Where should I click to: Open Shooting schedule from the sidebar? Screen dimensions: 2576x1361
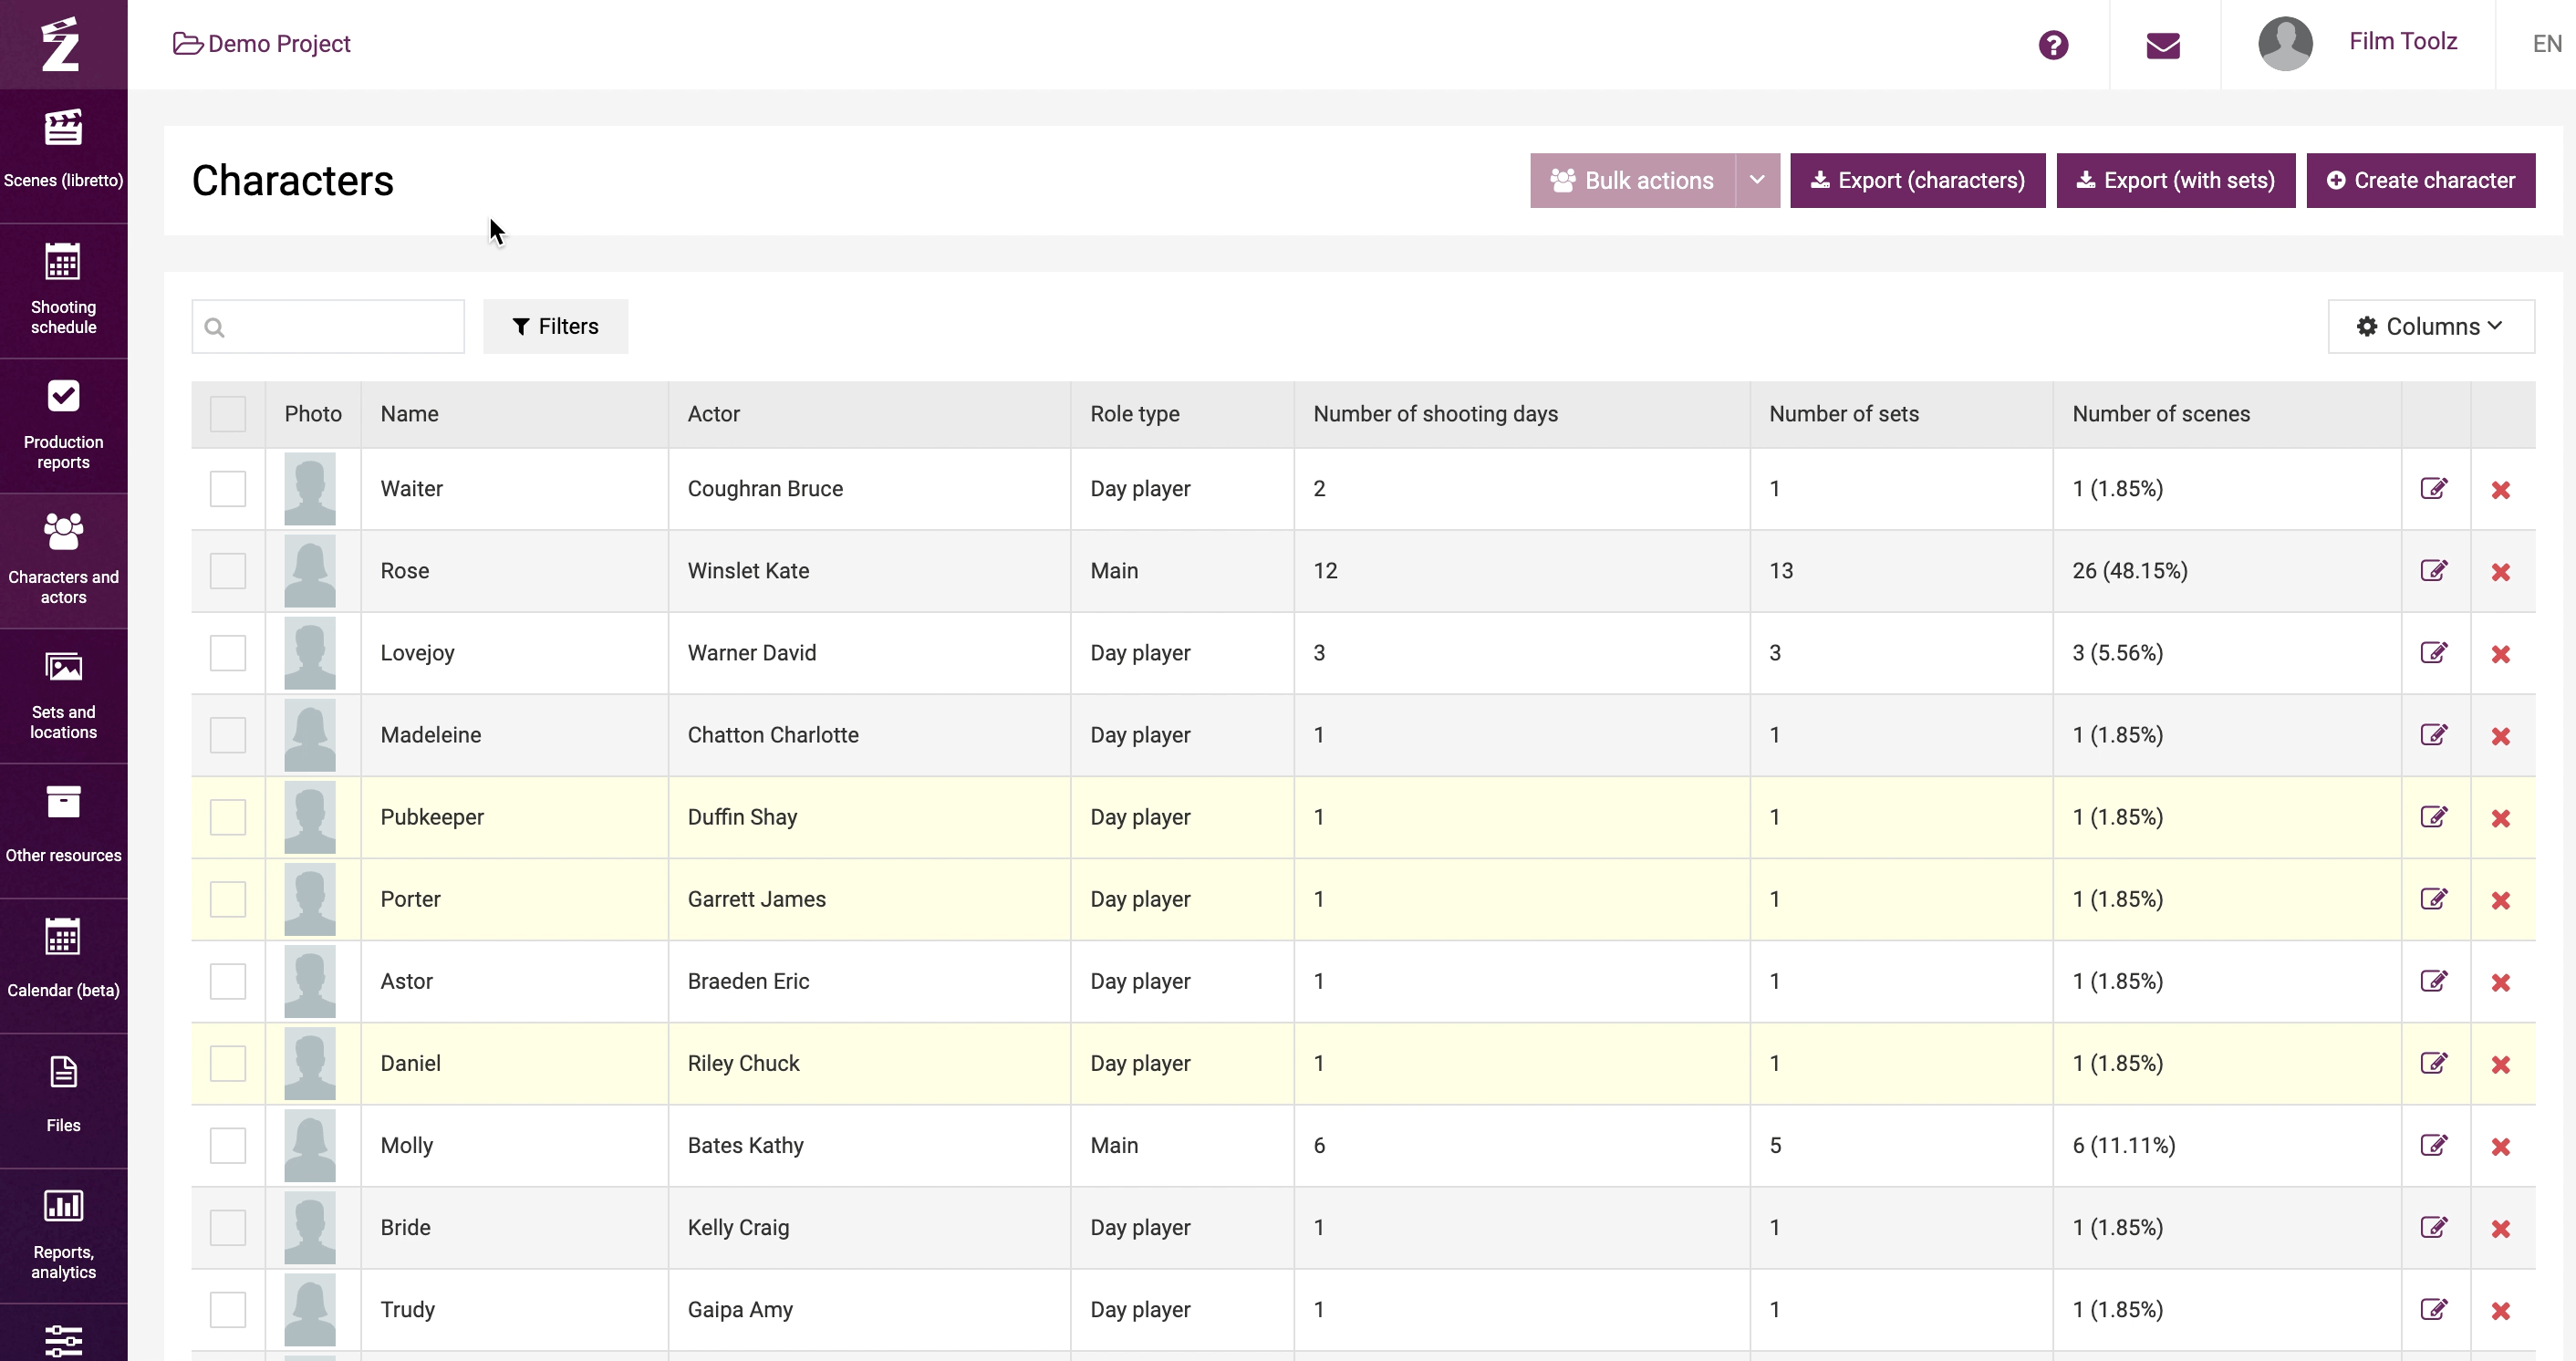[63, 290]
